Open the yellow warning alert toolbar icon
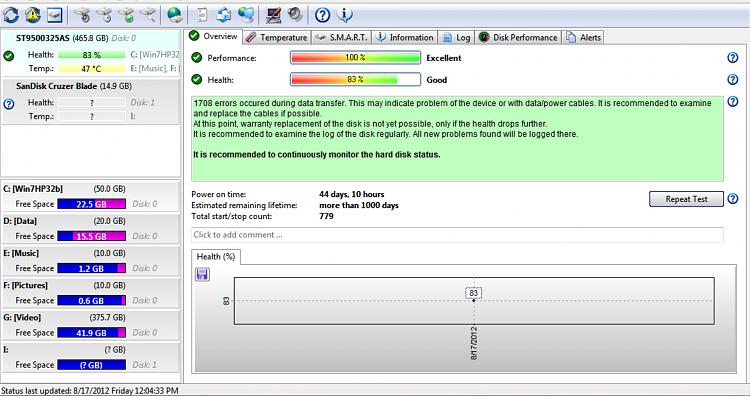This screenshot has height=396, width=750. click(33, 15)
